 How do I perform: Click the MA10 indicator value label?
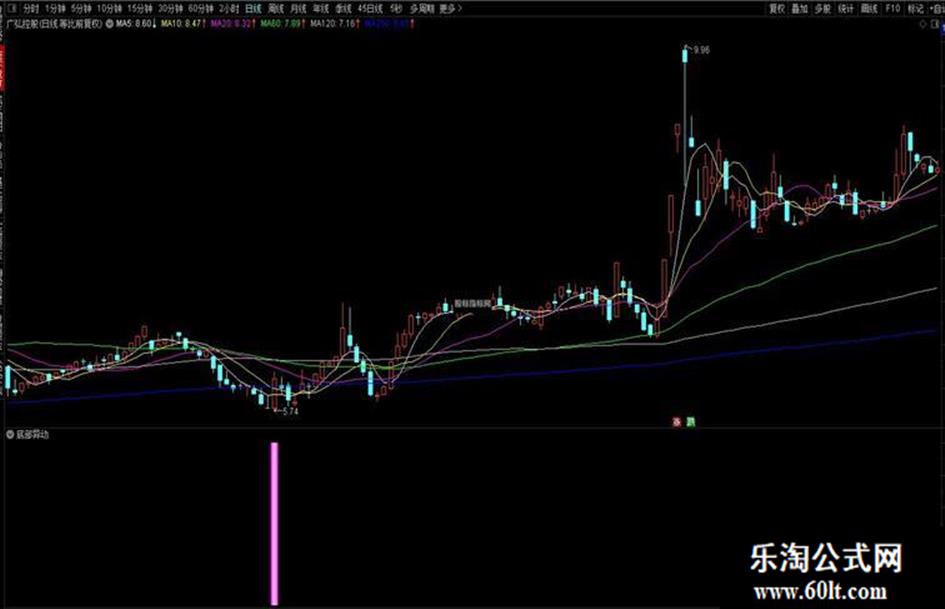click(x=183, y=24)
